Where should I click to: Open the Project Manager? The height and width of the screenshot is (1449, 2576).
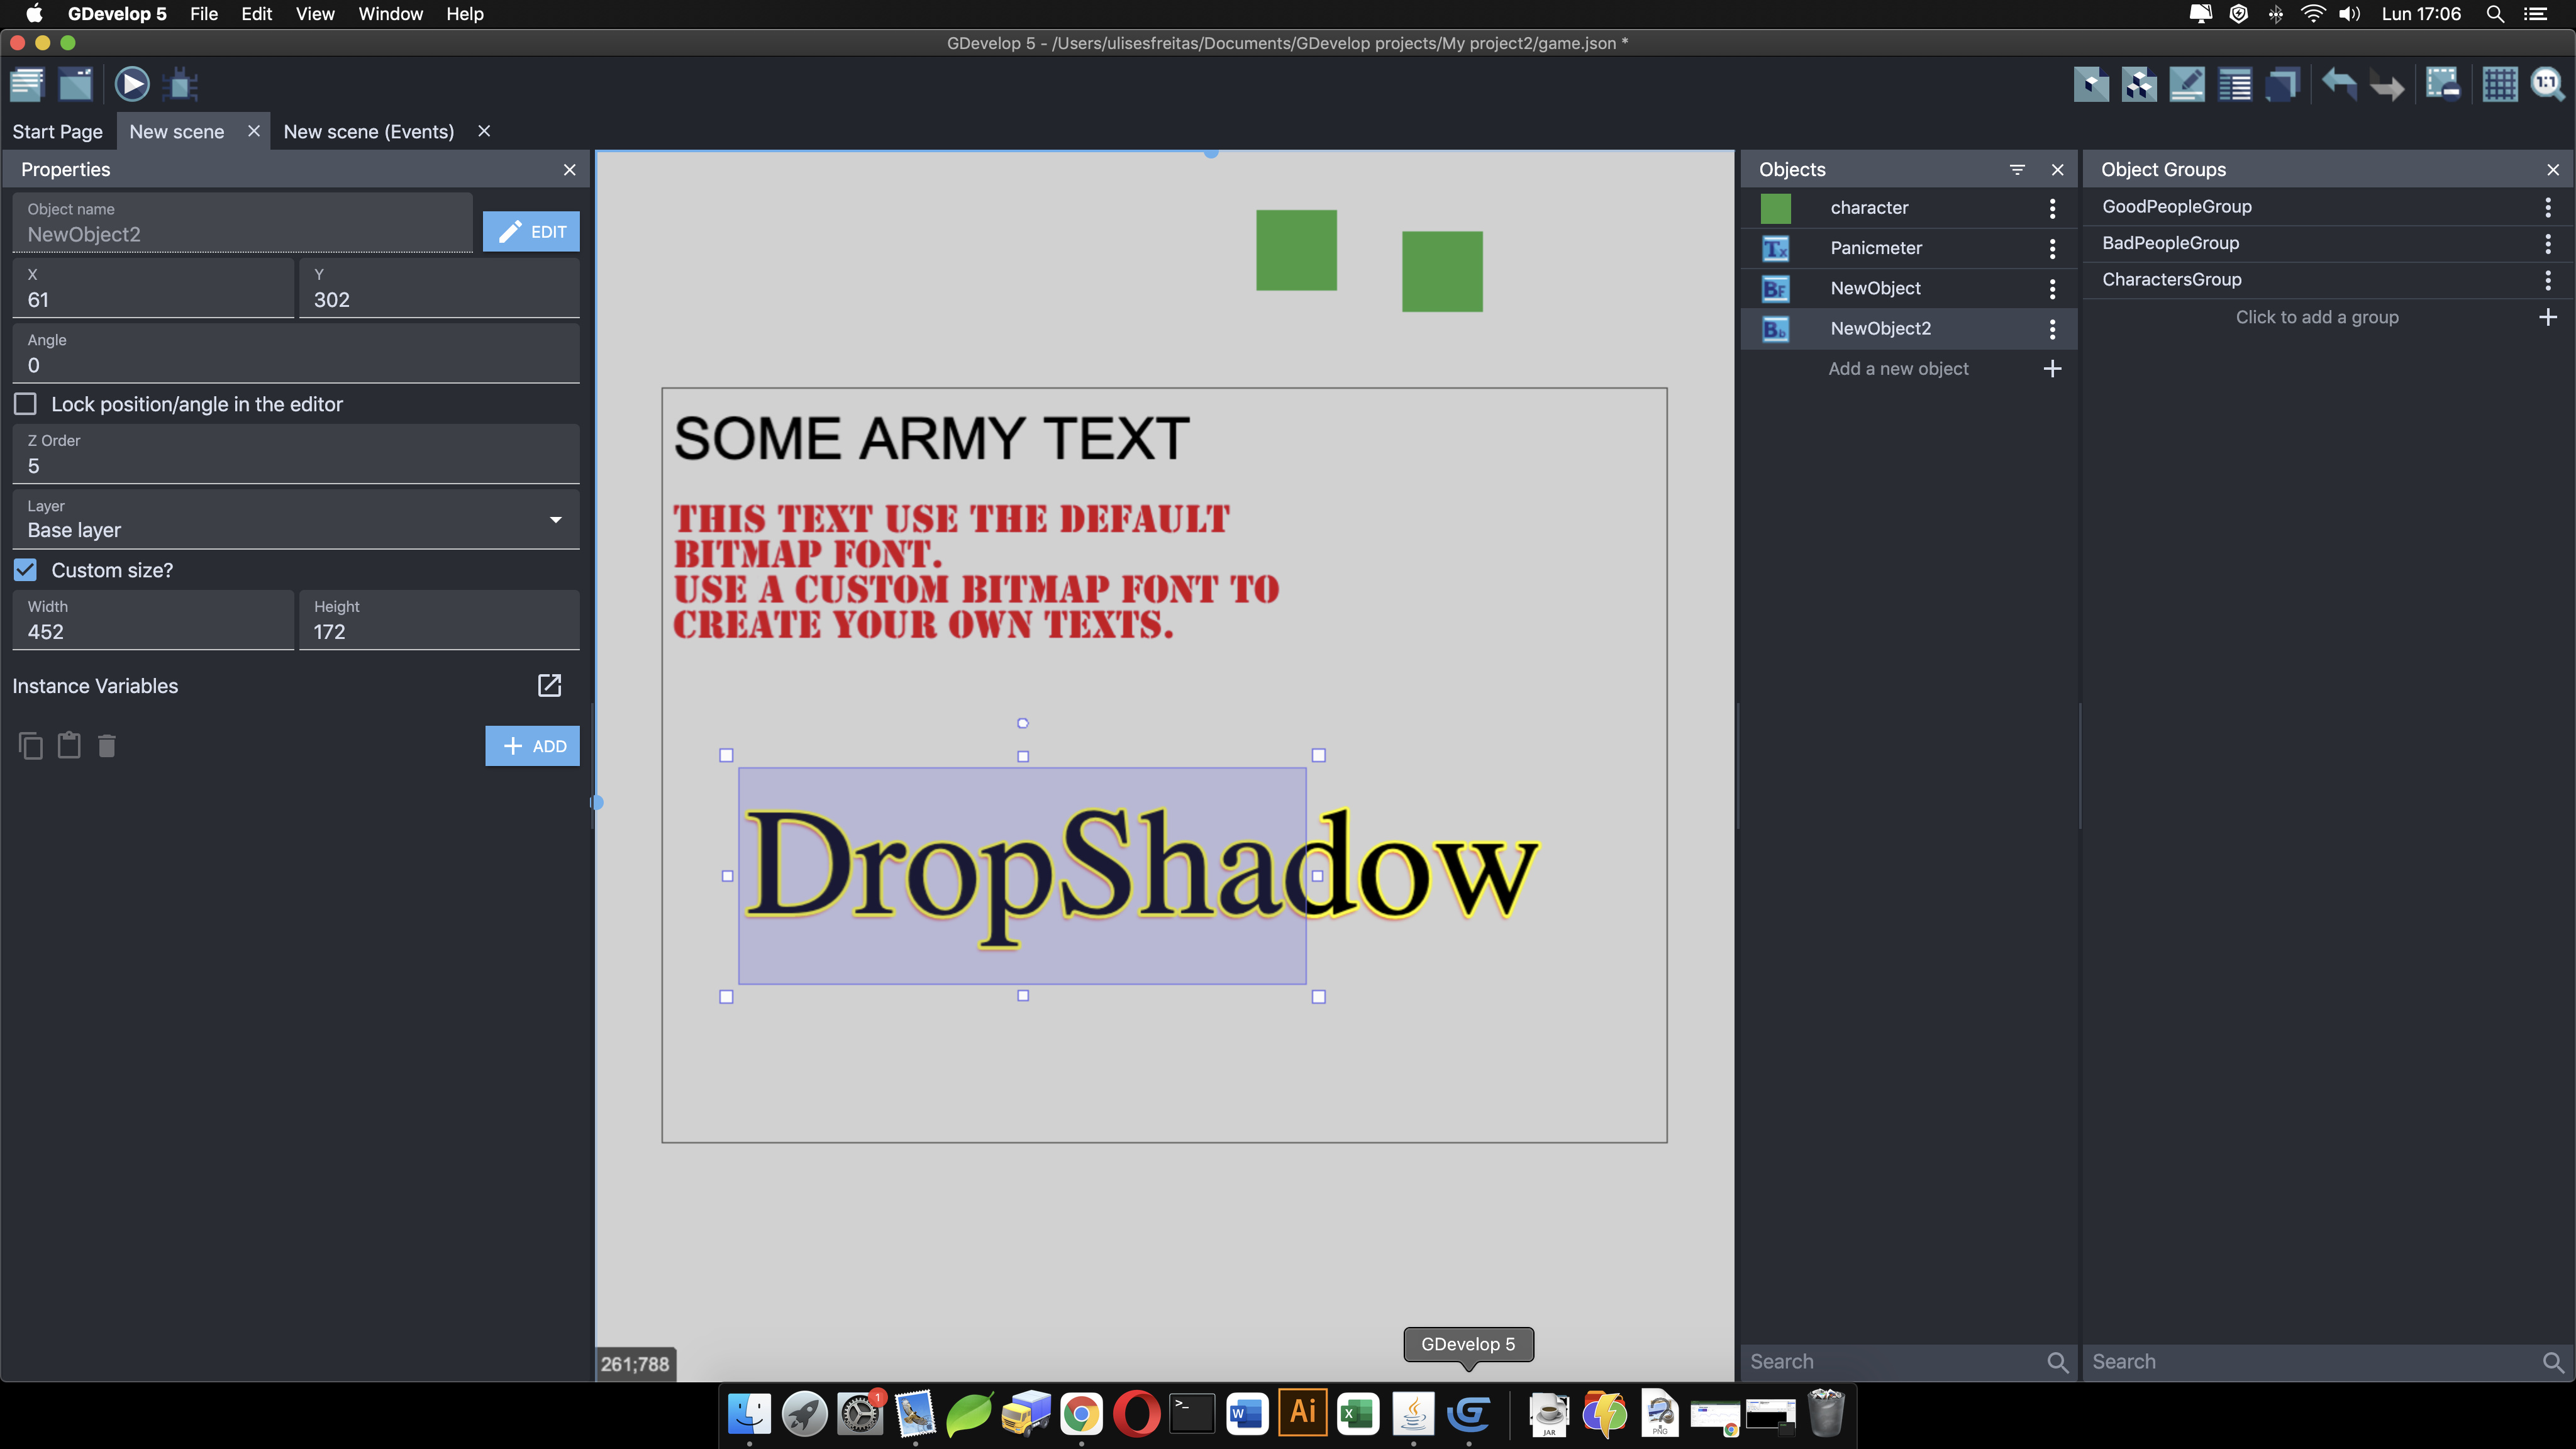click(27, 84)
